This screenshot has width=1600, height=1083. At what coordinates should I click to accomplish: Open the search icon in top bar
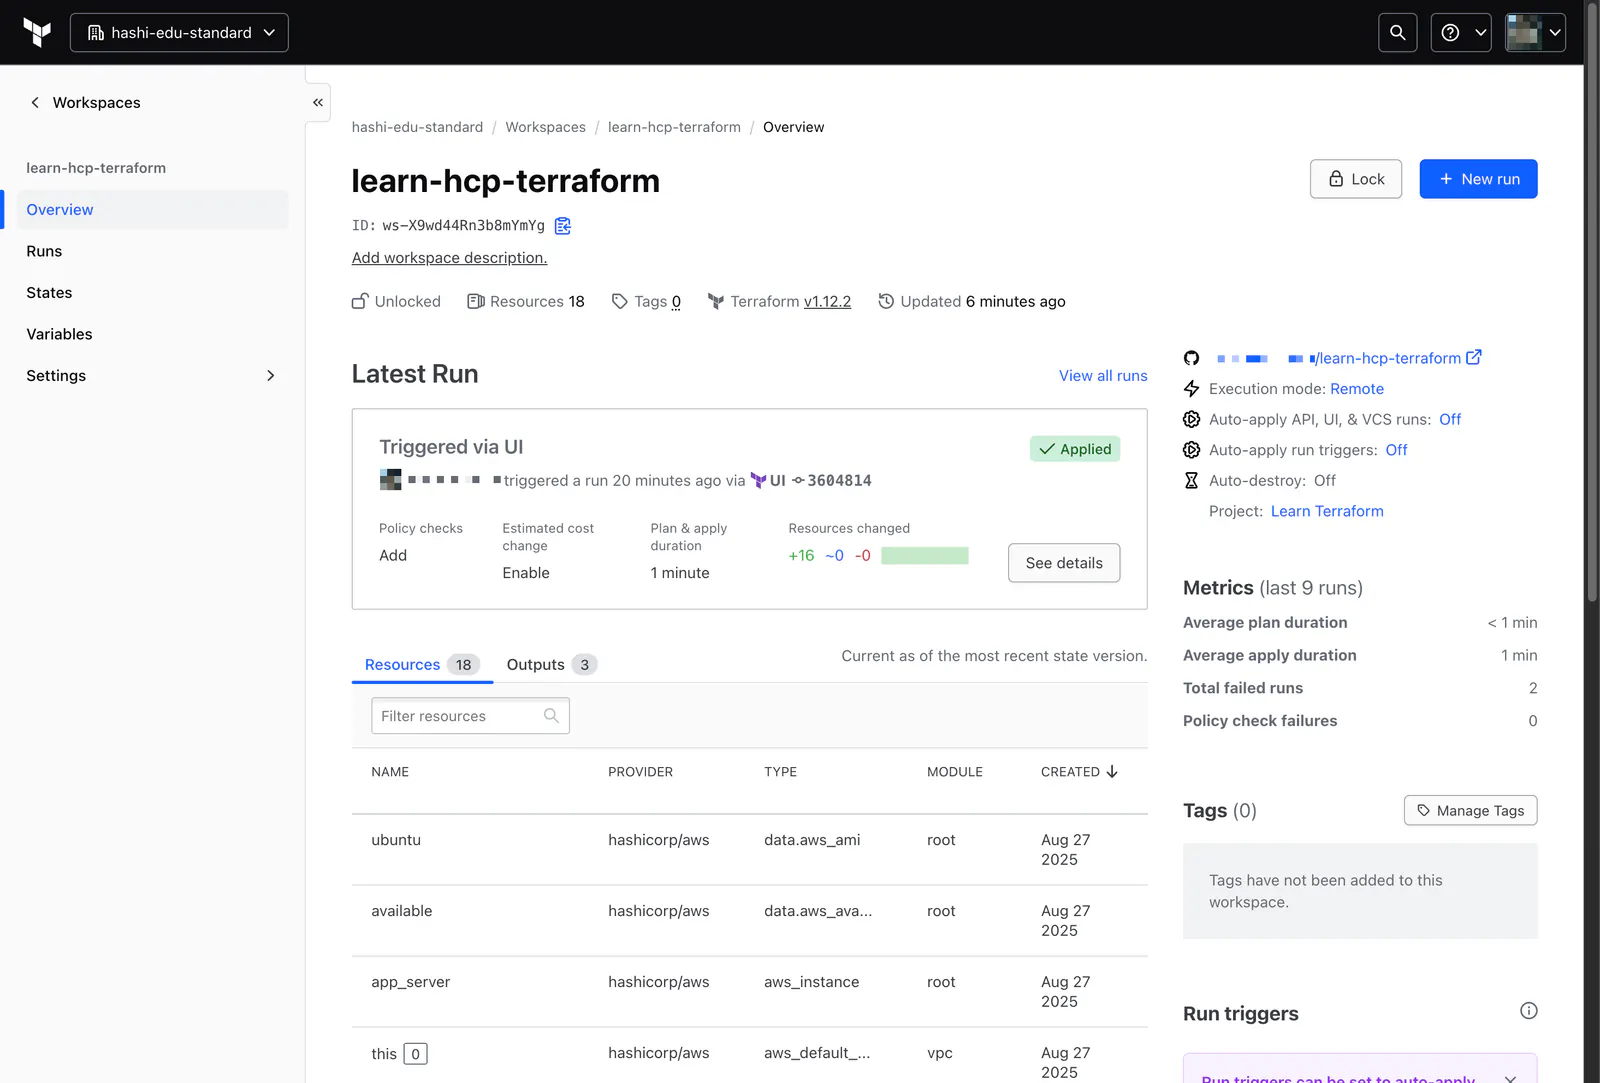(x=1397, y=33)
